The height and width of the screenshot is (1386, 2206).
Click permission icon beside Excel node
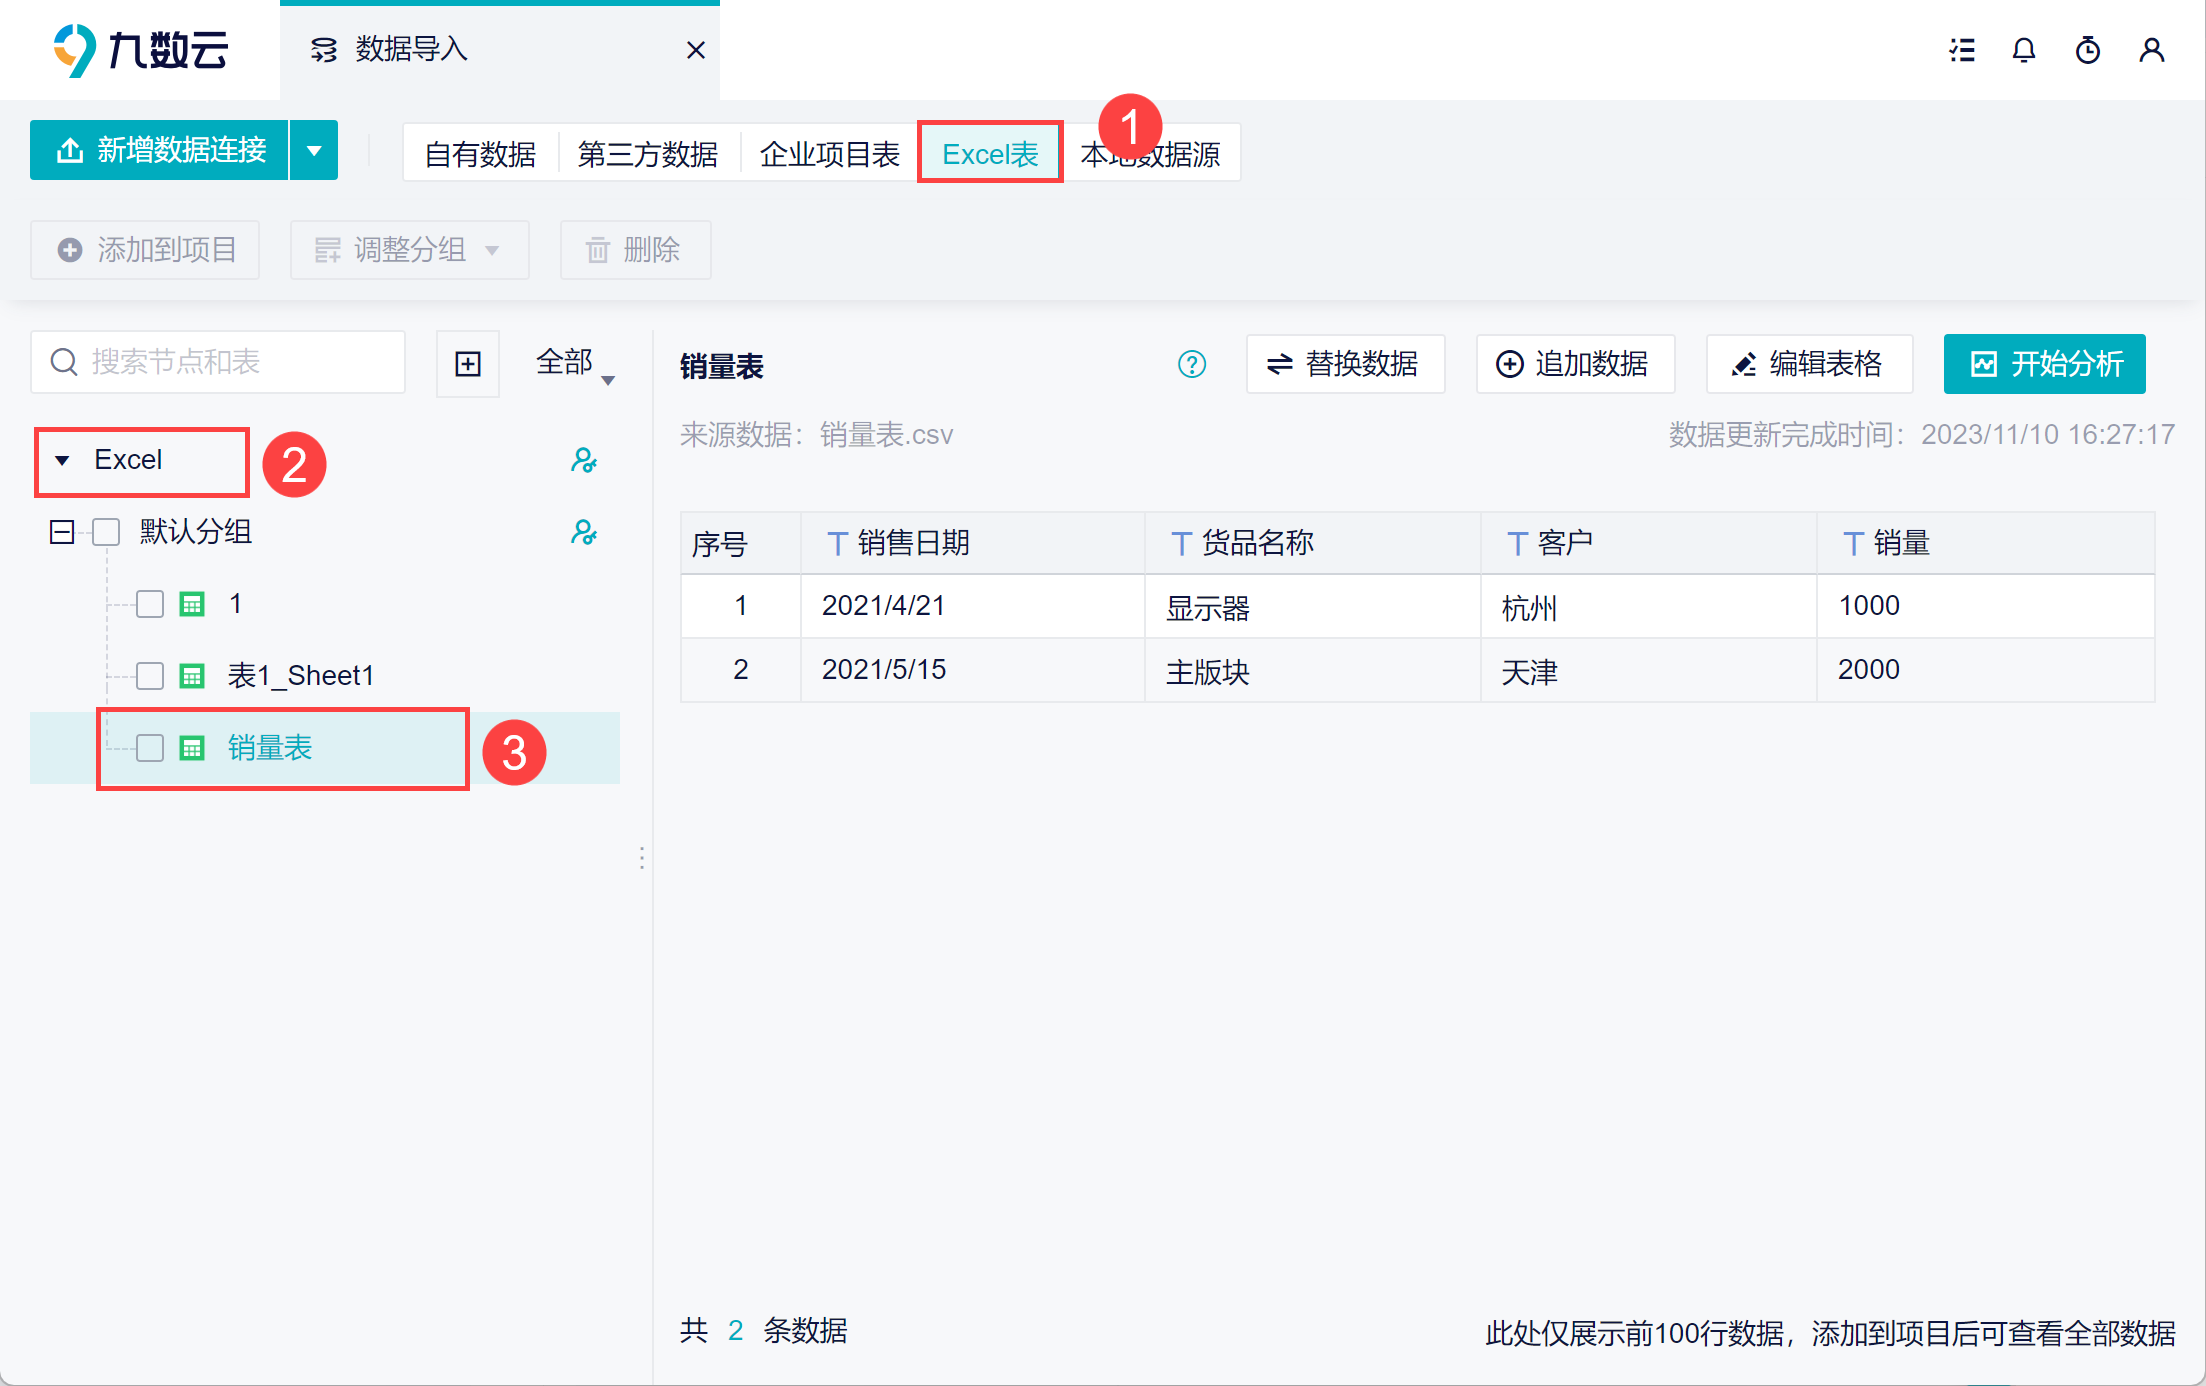pyautogui.click(x=584, y=460)
